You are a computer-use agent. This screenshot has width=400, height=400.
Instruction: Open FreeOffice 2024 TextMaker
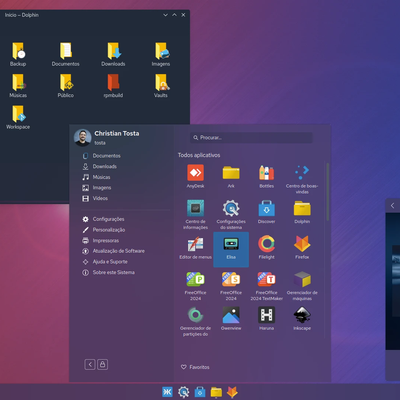267,285
